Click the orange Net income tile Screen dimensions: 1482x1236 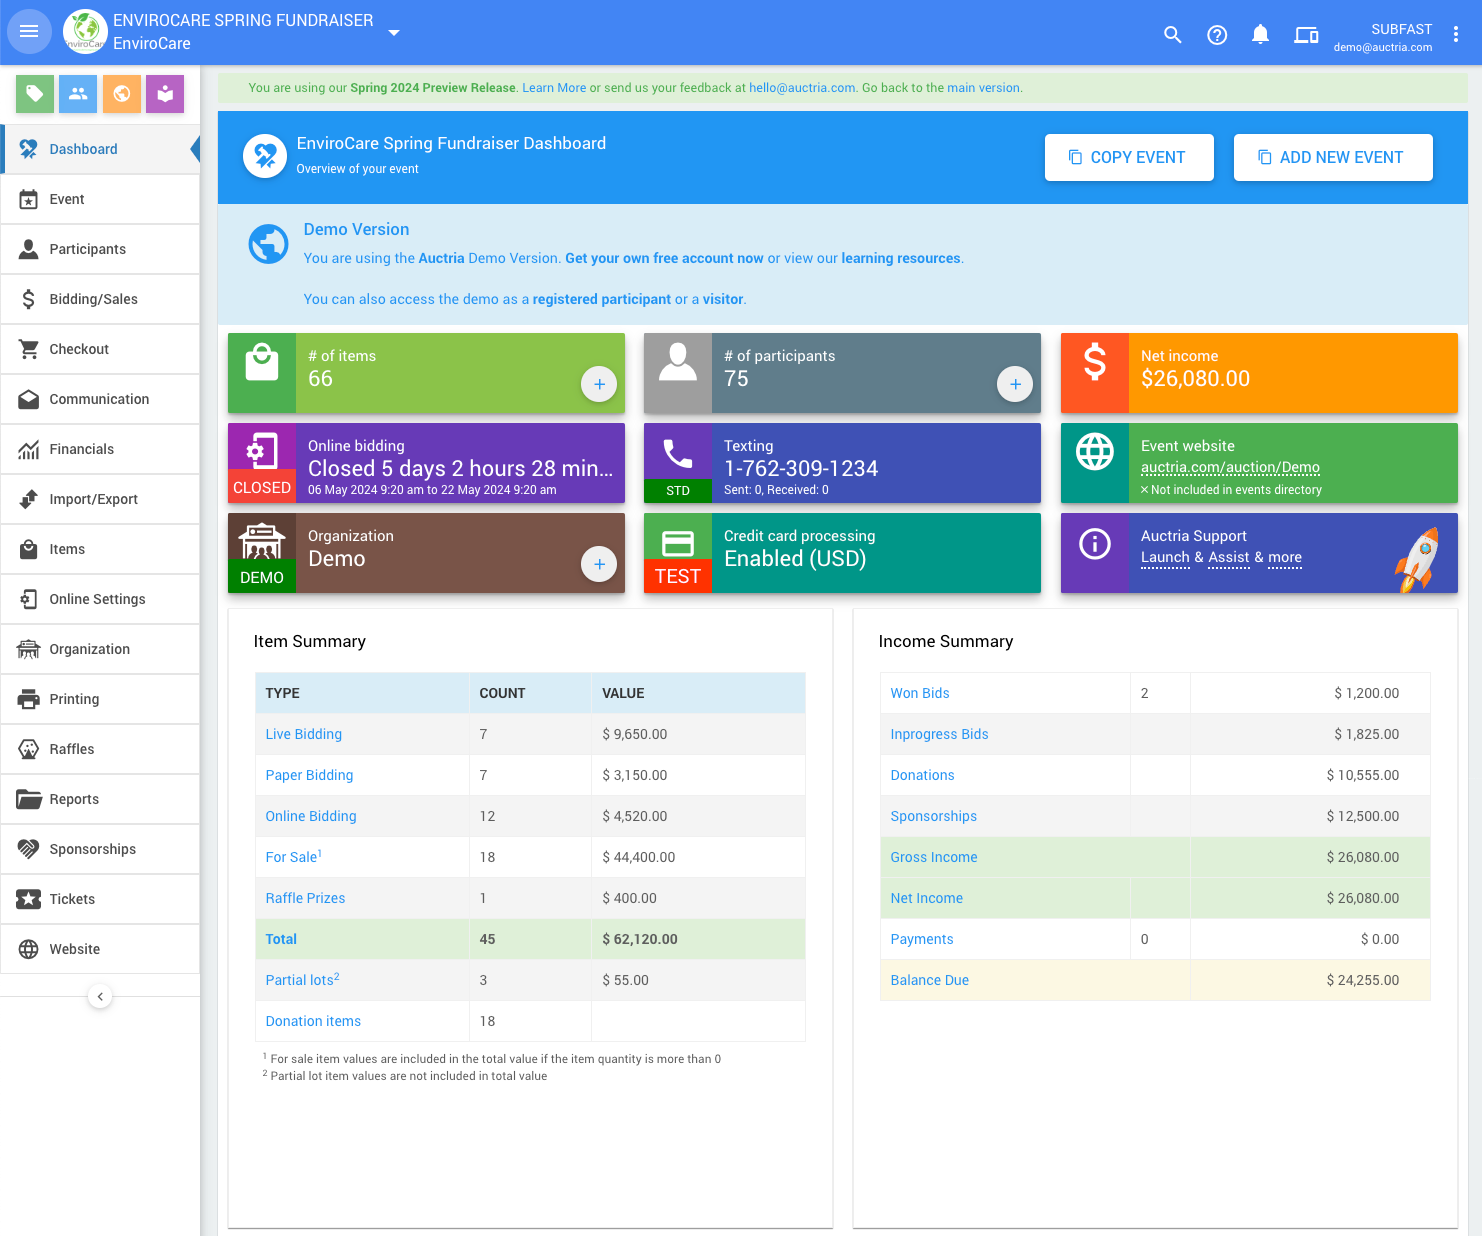coord(1258,373)
